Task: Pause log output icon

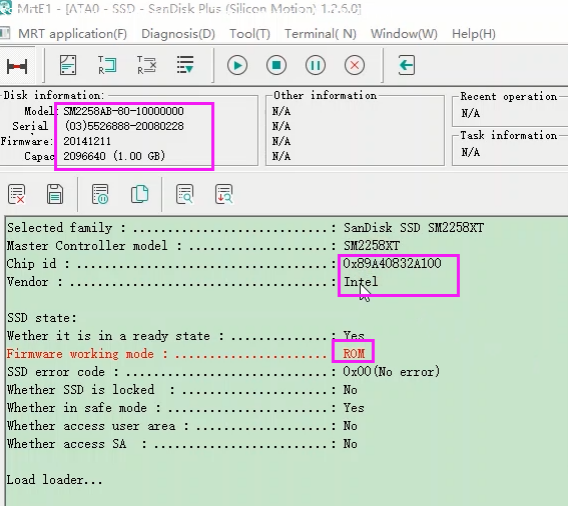Action: tap(100, 194)
